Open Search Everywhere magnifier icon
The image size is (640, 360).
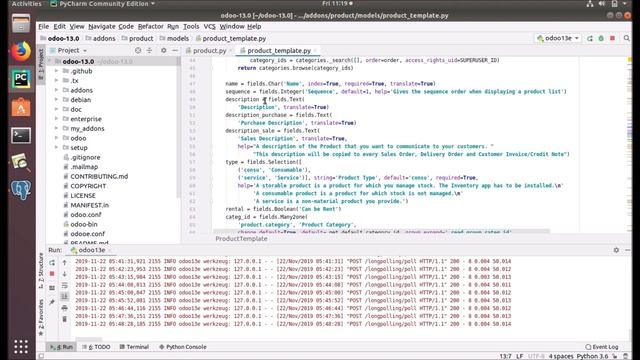pos(627,38)
